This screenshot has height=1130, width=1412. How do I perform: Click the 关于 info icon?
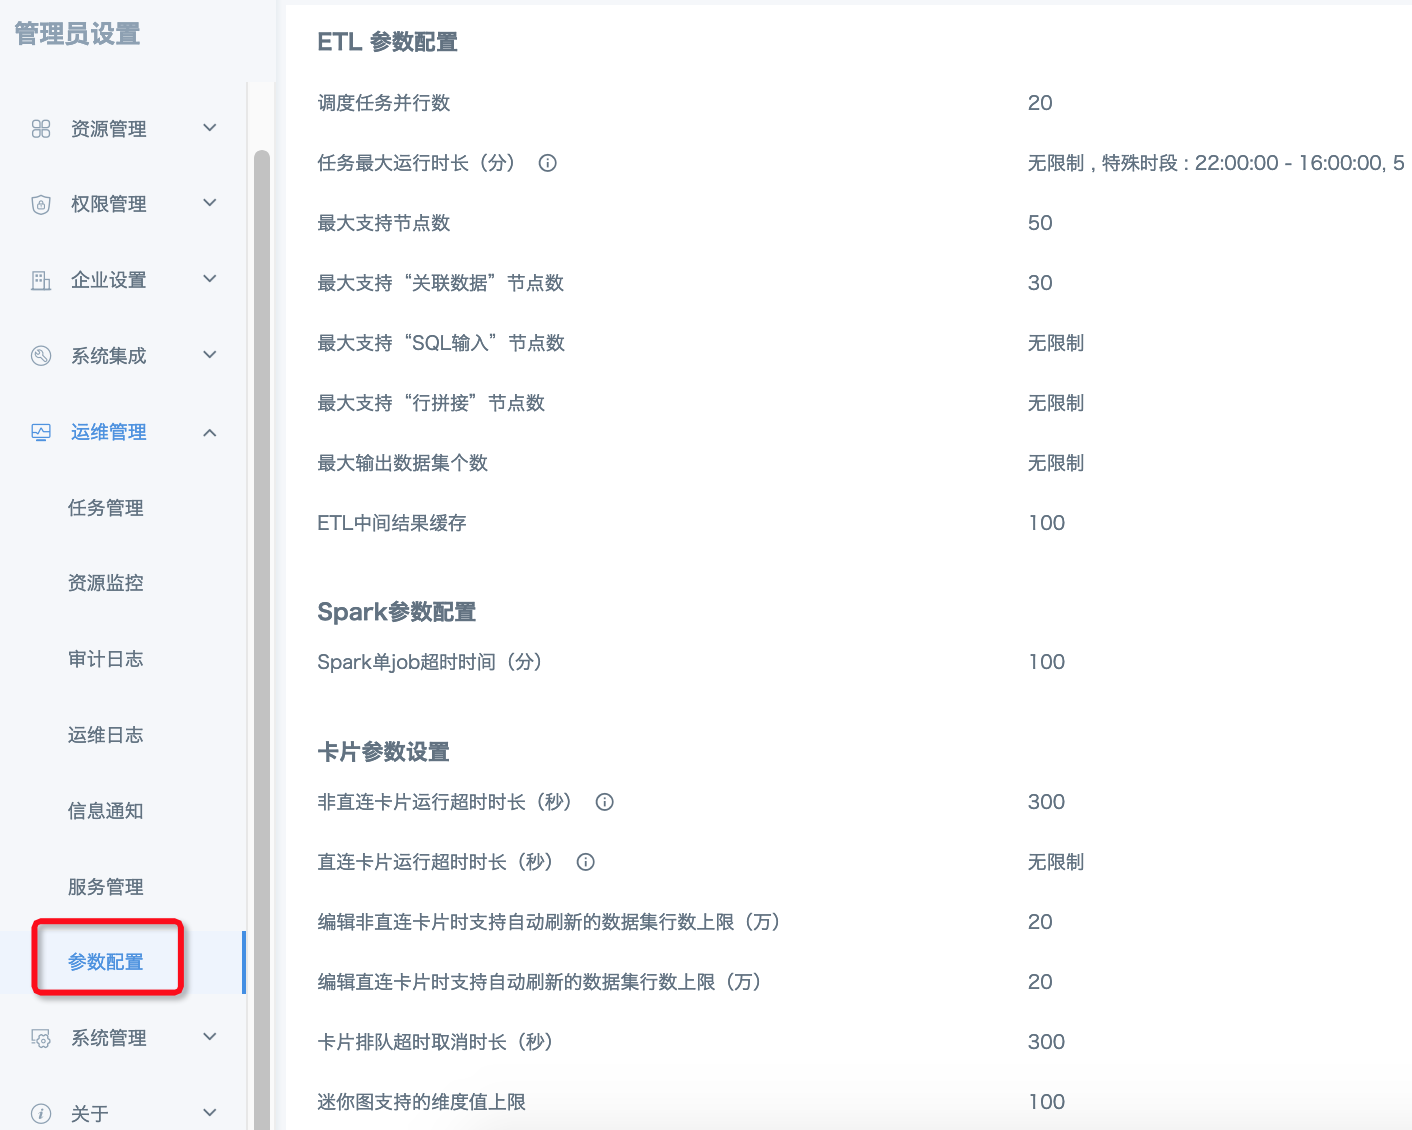coord(41,1114)
